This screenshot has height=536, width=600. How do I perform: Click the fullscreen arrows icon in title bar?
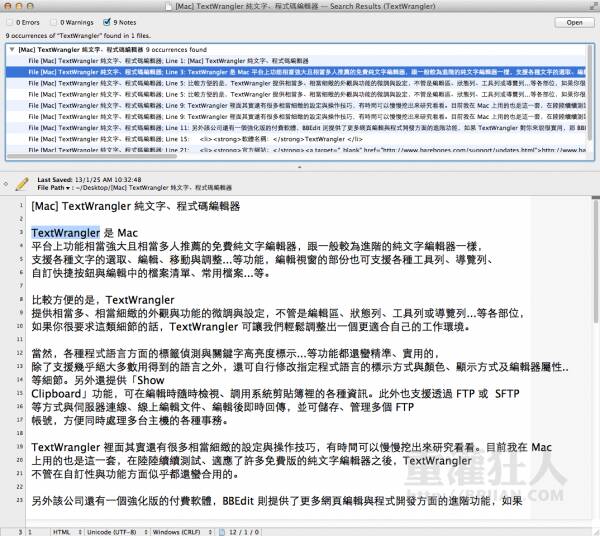594,5
